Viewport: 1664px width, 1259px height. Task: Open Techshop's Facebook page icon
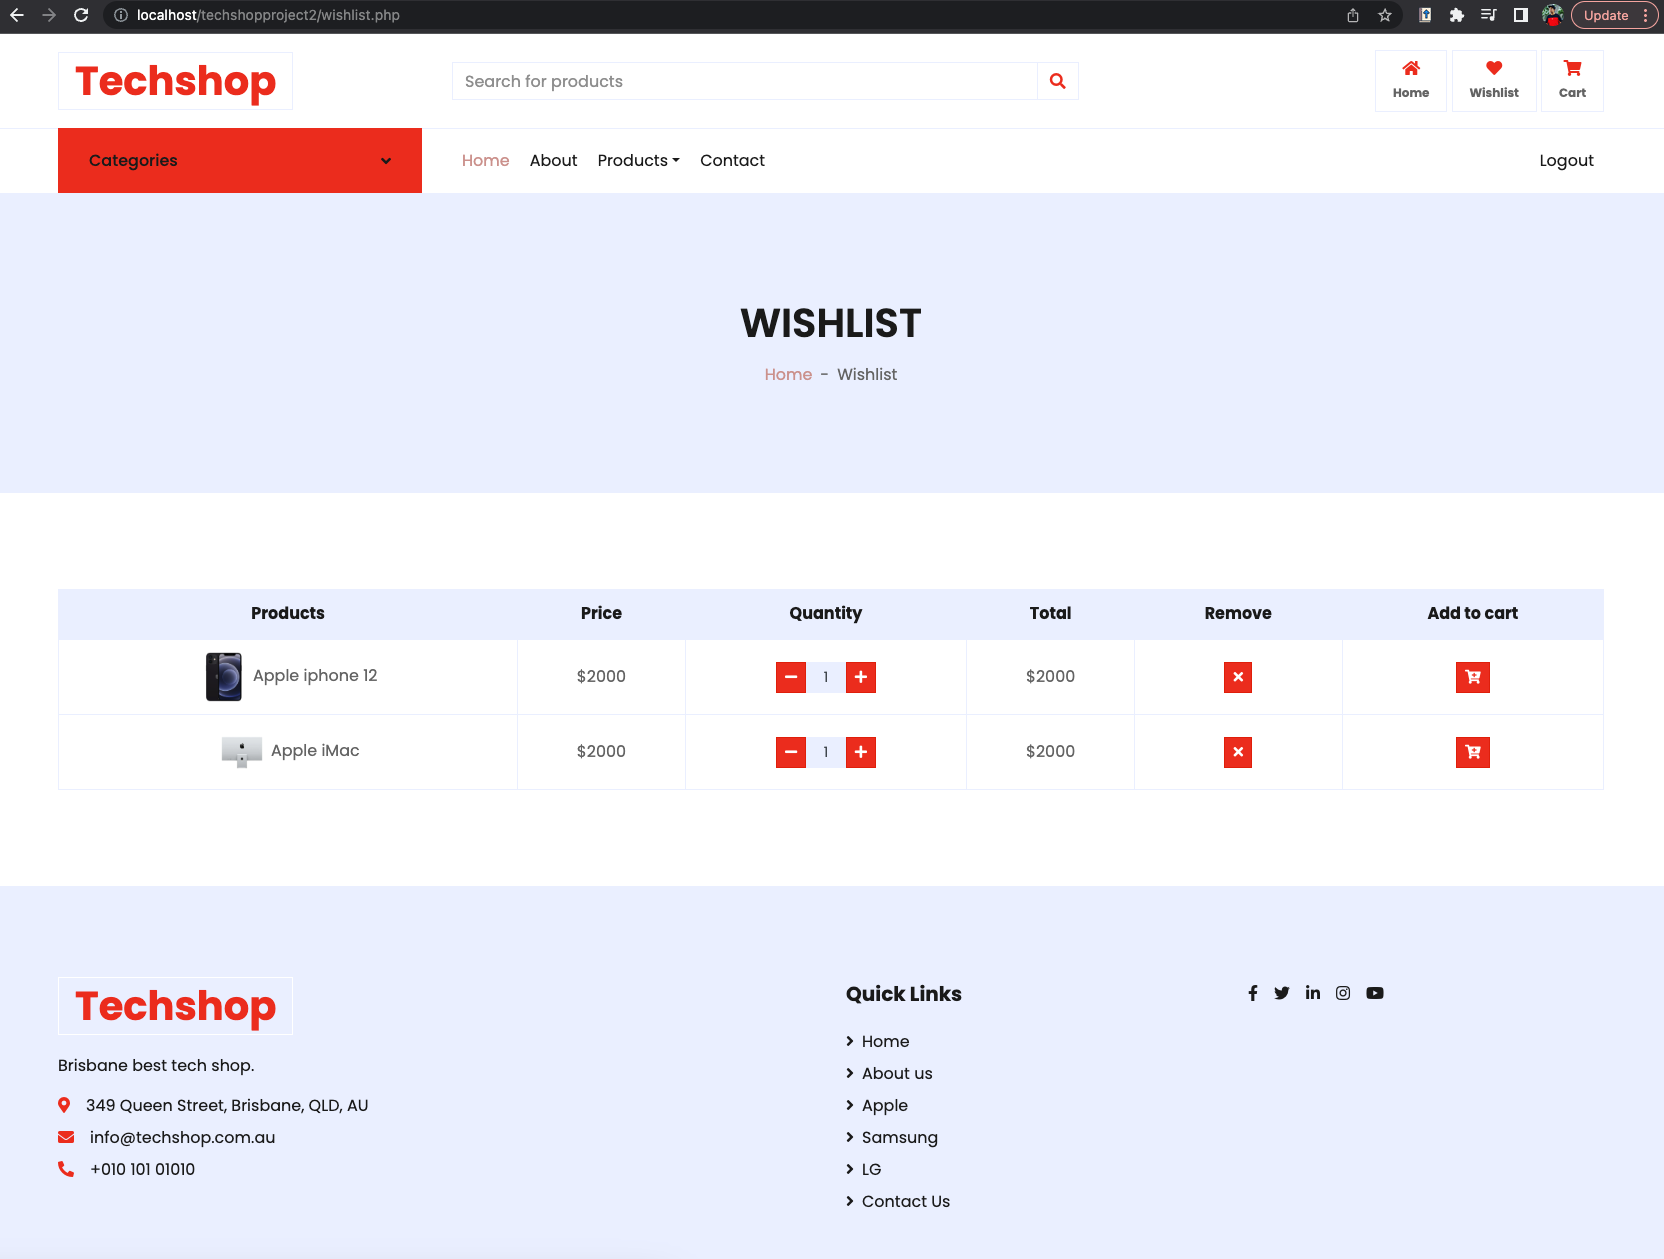pyautogui.click(x=1252, y=993)
